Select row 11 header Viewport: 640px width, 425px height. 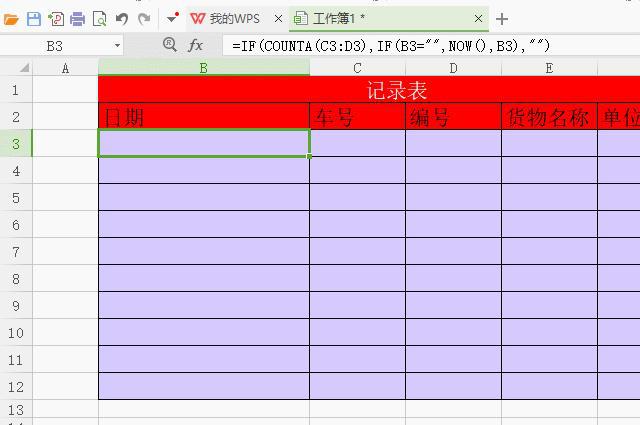click(16, 359)
